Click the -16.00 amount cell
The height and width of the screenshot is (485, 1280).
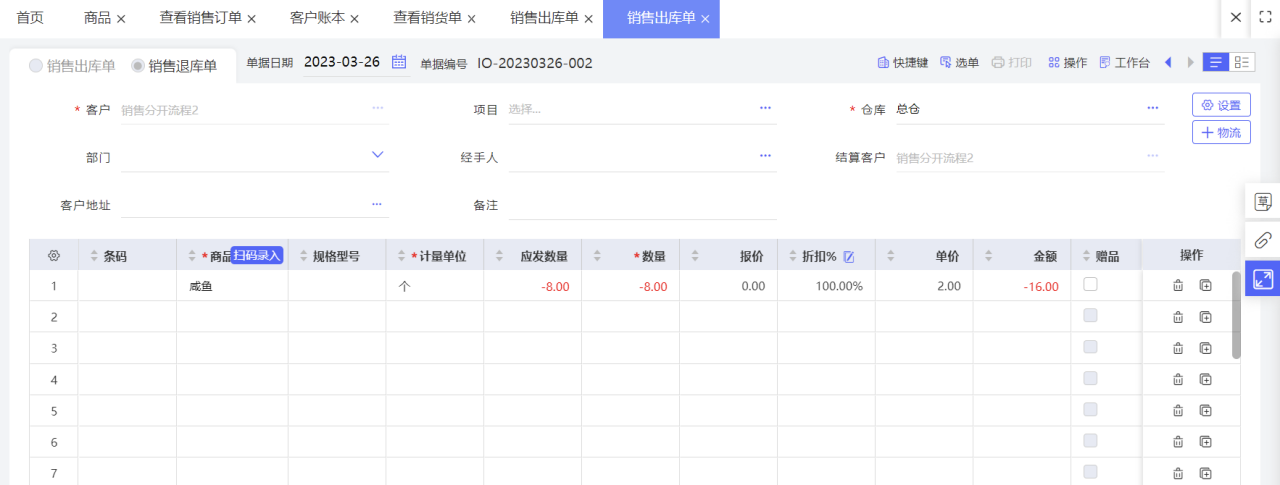(x=1022, y=285)
